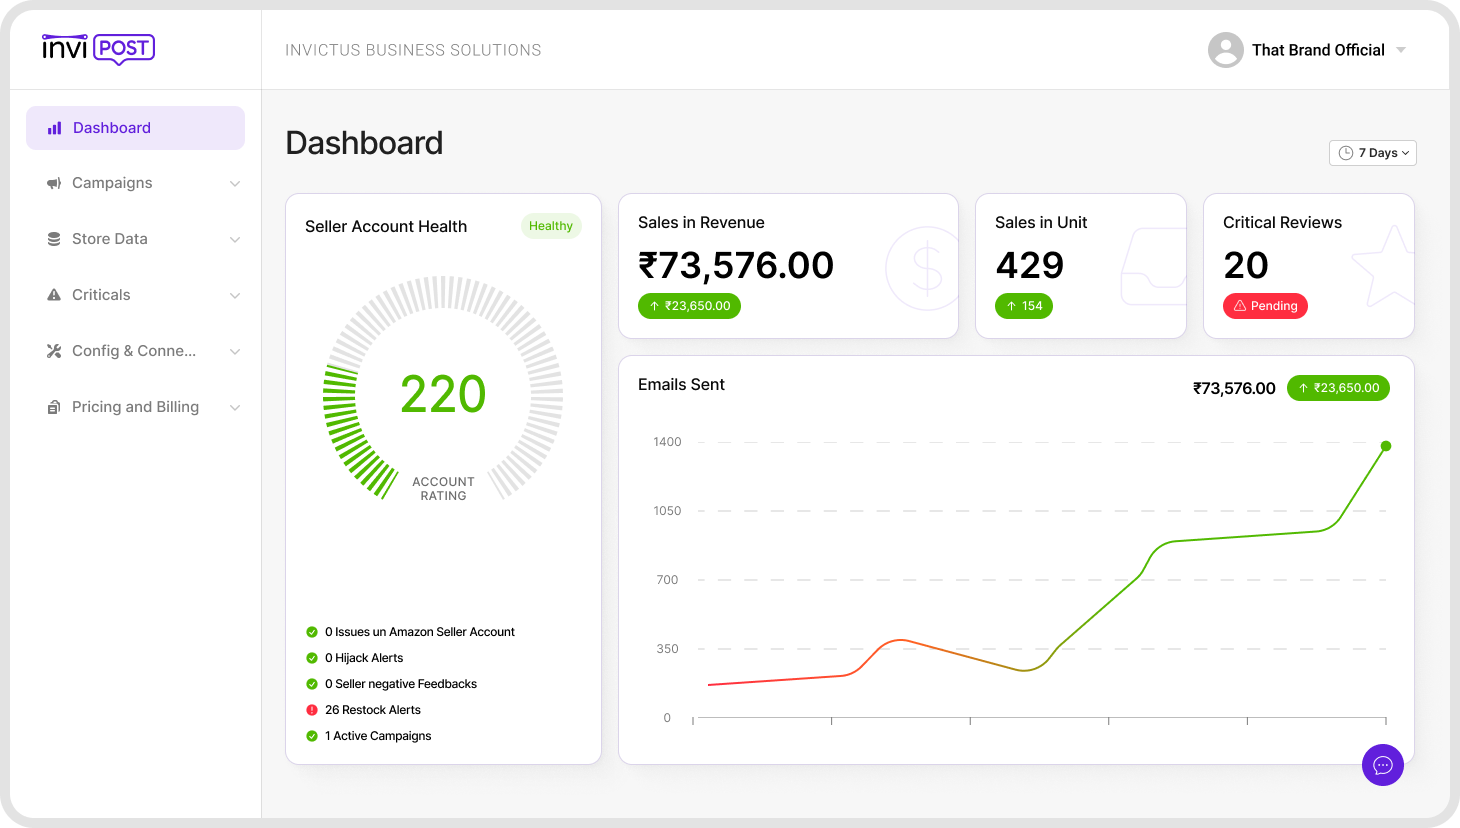Click the Dashboard bar chart icon
This screenshot has height=828, width=1460.
(x=55, y=128)
